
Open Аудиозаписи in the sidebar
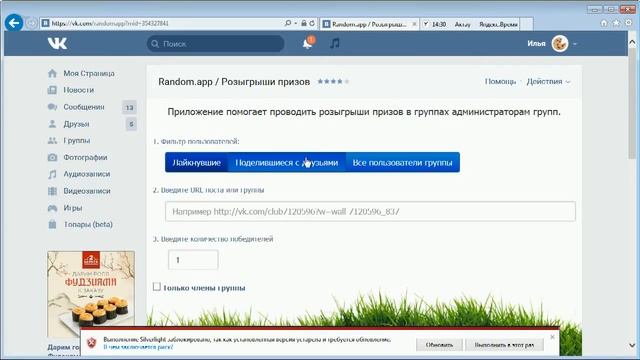pos(87,174)
